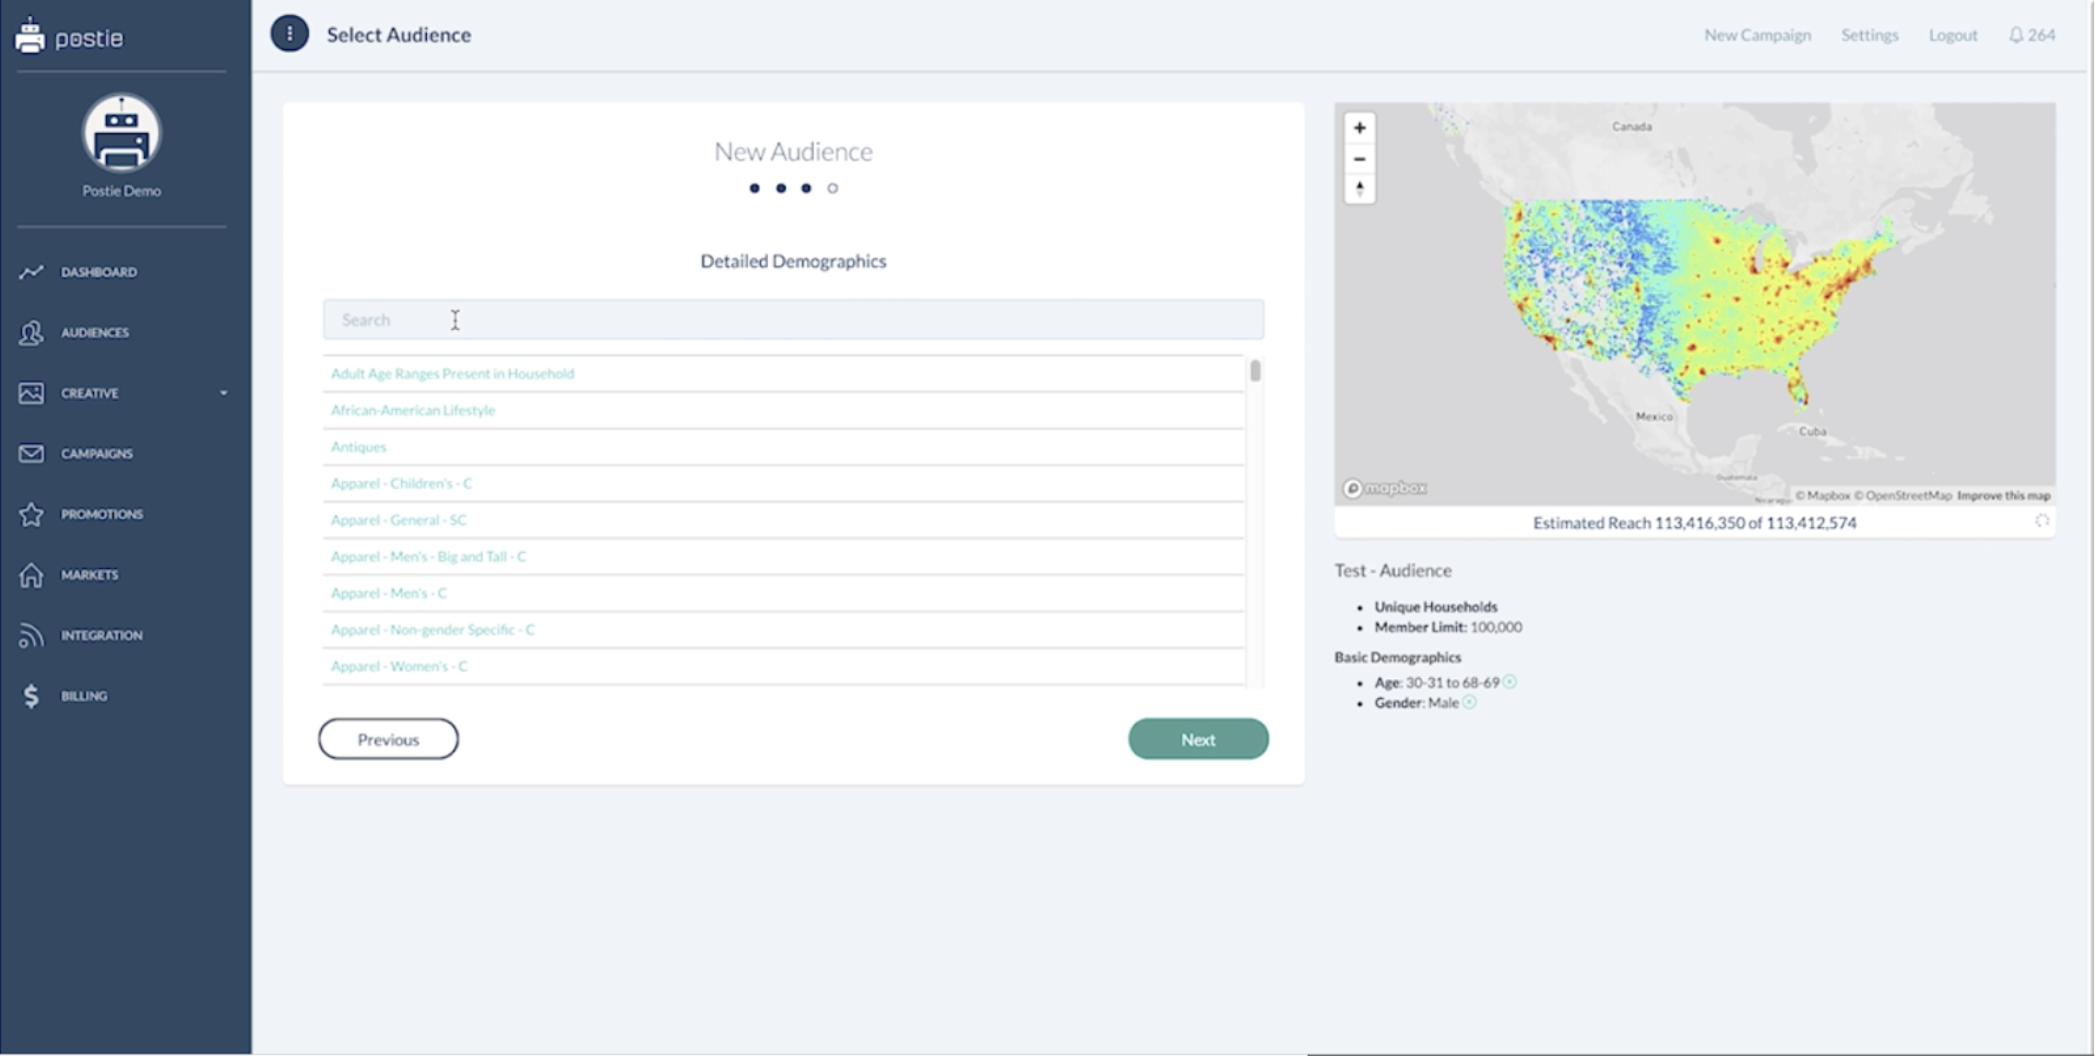Open Audiences via its people icon
This screenshot has width=2096, height=1056.
[x=31, y=333]
